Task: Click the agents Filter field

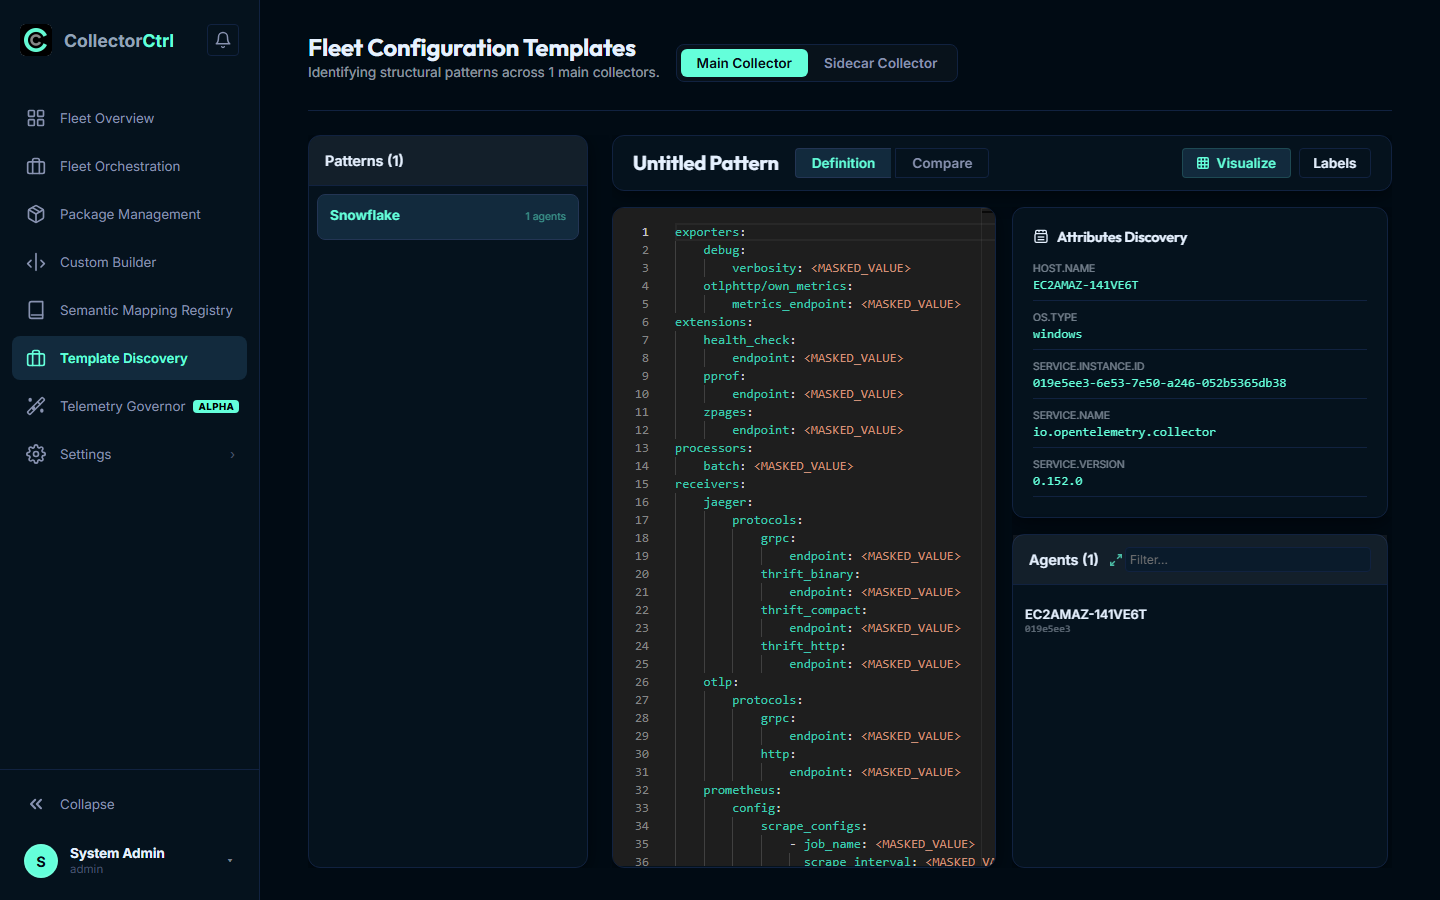Action: [x=1248, y=560]
